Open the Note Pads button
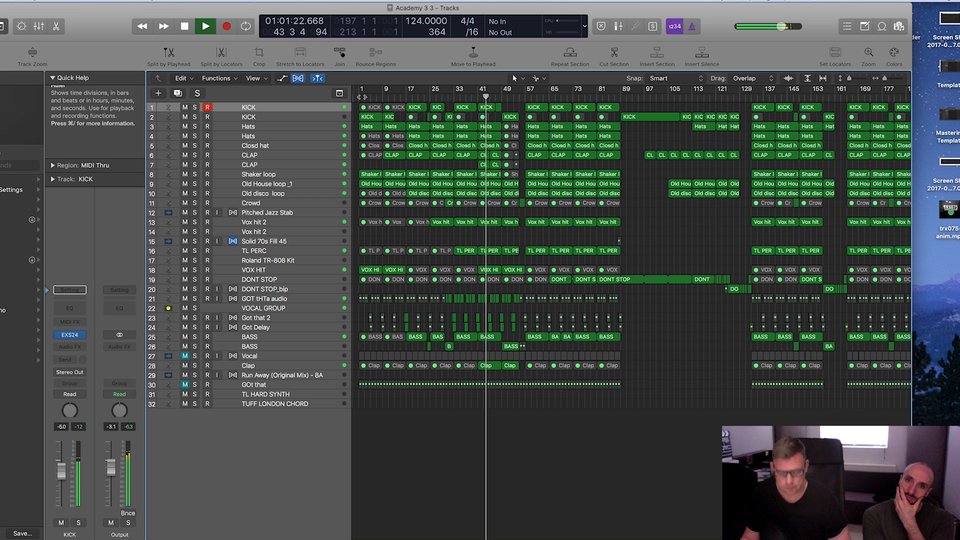The image size is (960, 540). (x=864, y=26)
